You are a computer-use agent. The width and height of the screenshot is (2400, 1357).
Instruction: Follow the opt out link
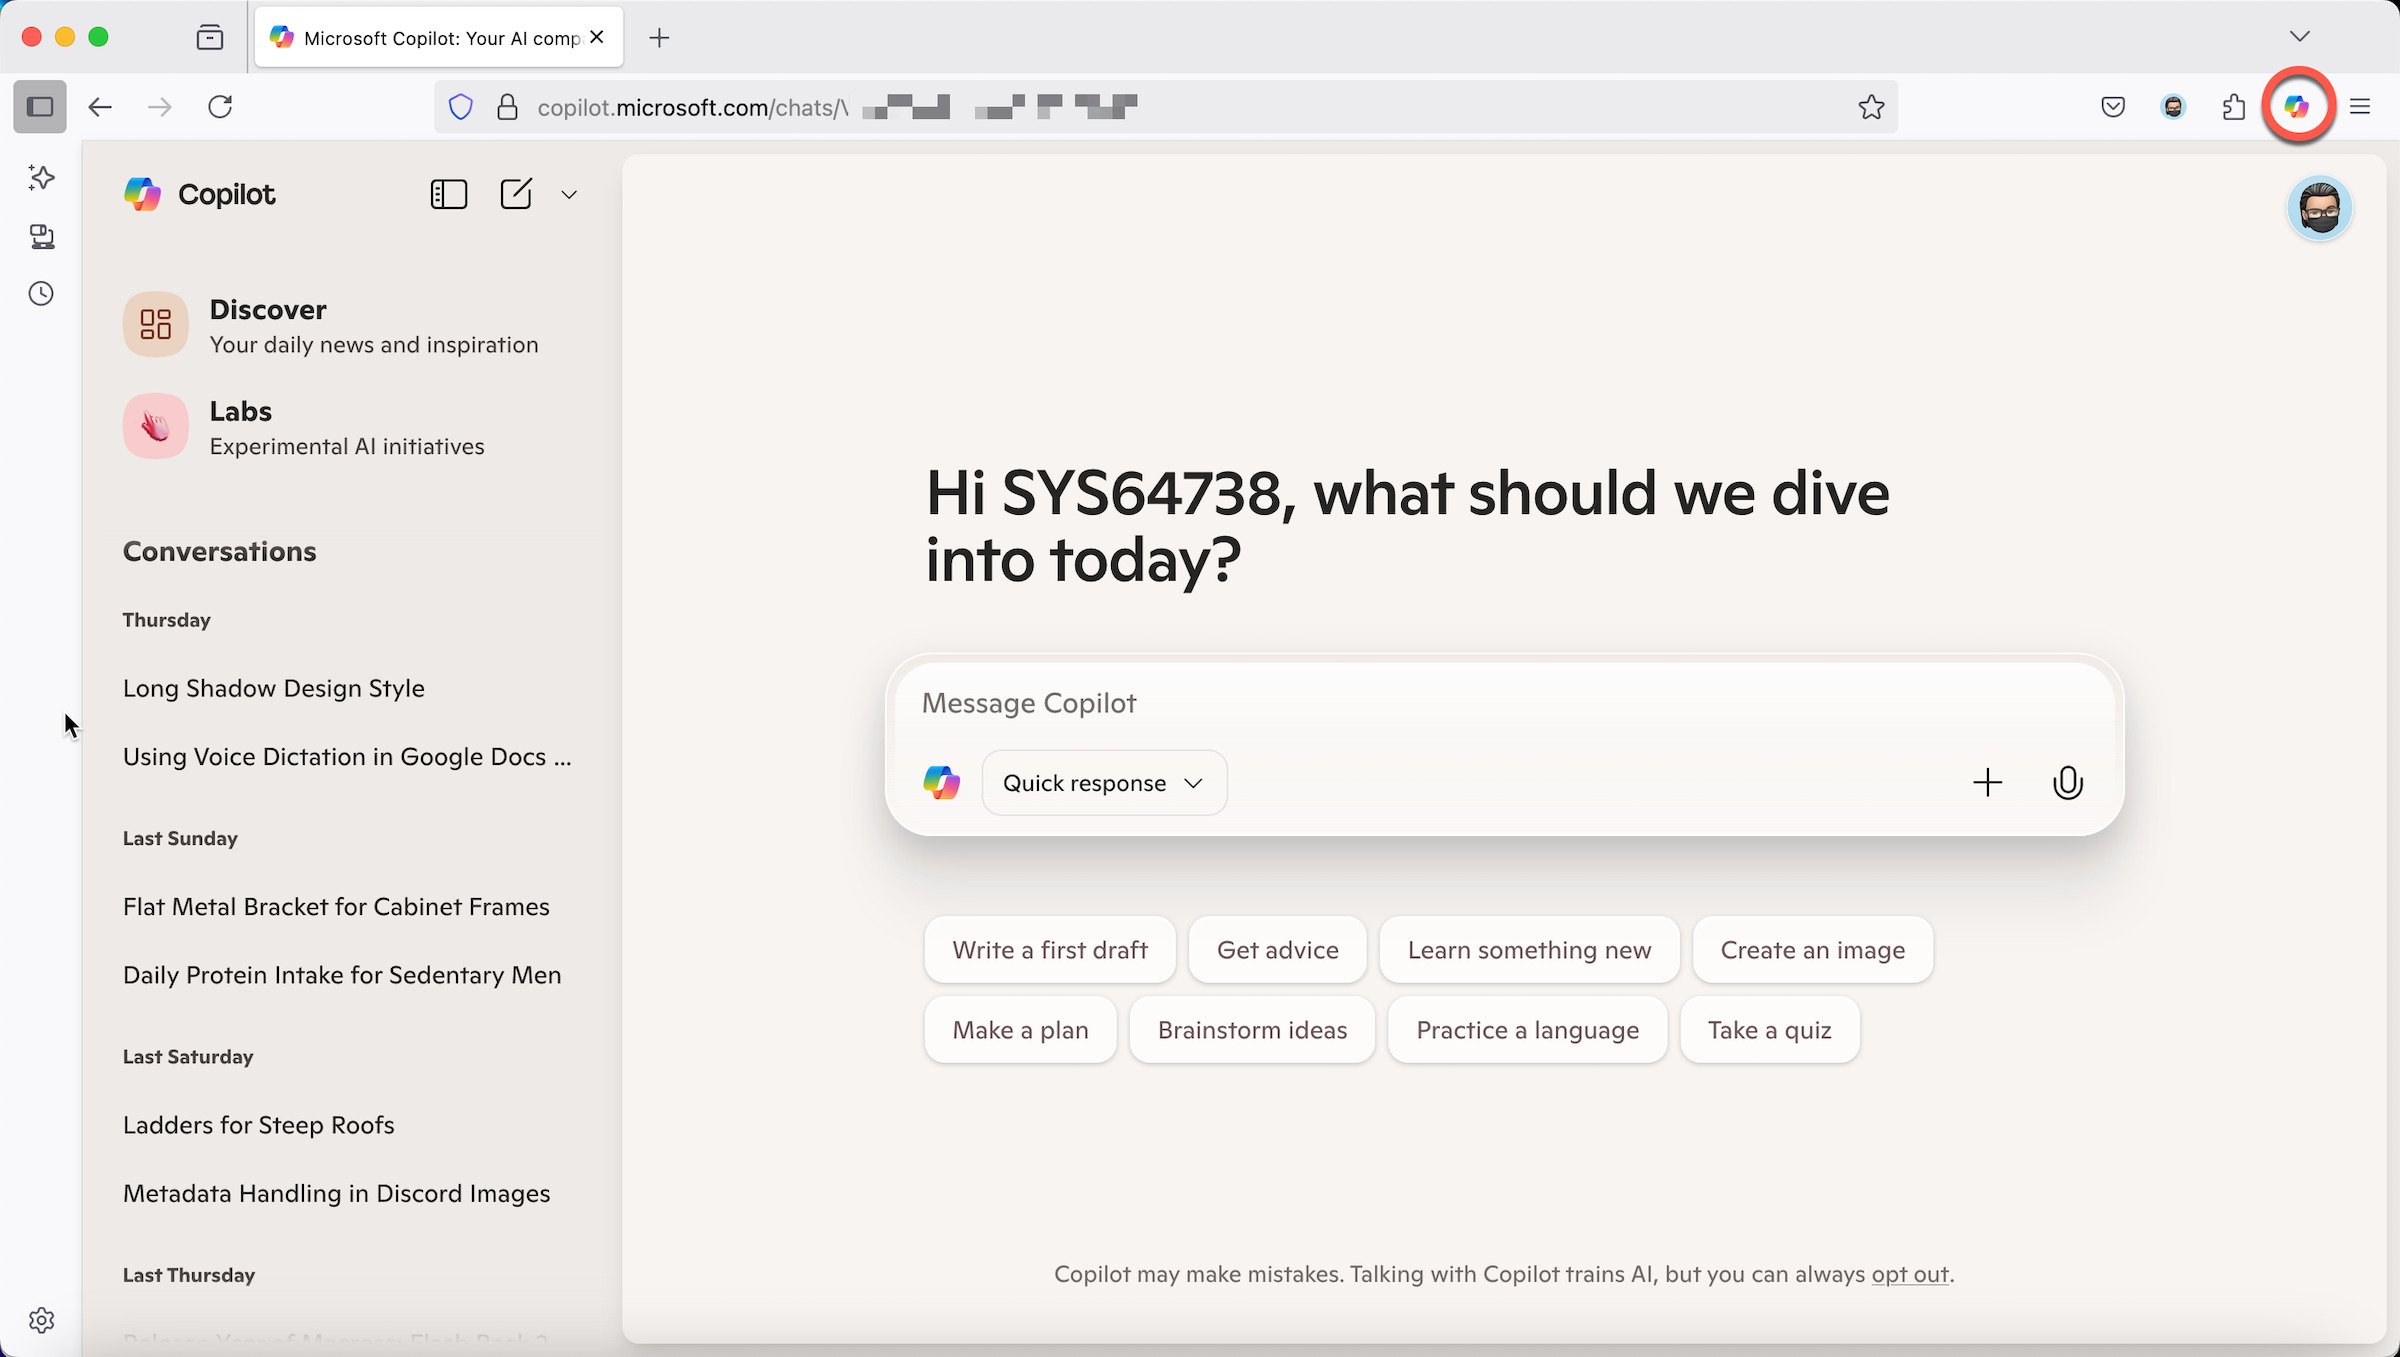tap(1910, 1274)
